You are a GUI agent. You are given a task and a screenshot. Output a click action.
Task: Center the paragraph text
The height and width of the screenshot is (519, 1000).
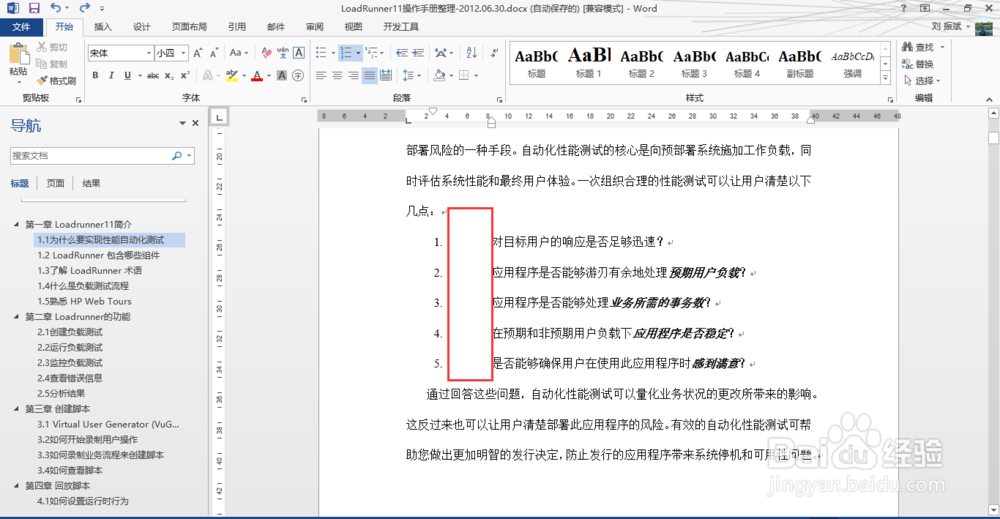[337, 76]
